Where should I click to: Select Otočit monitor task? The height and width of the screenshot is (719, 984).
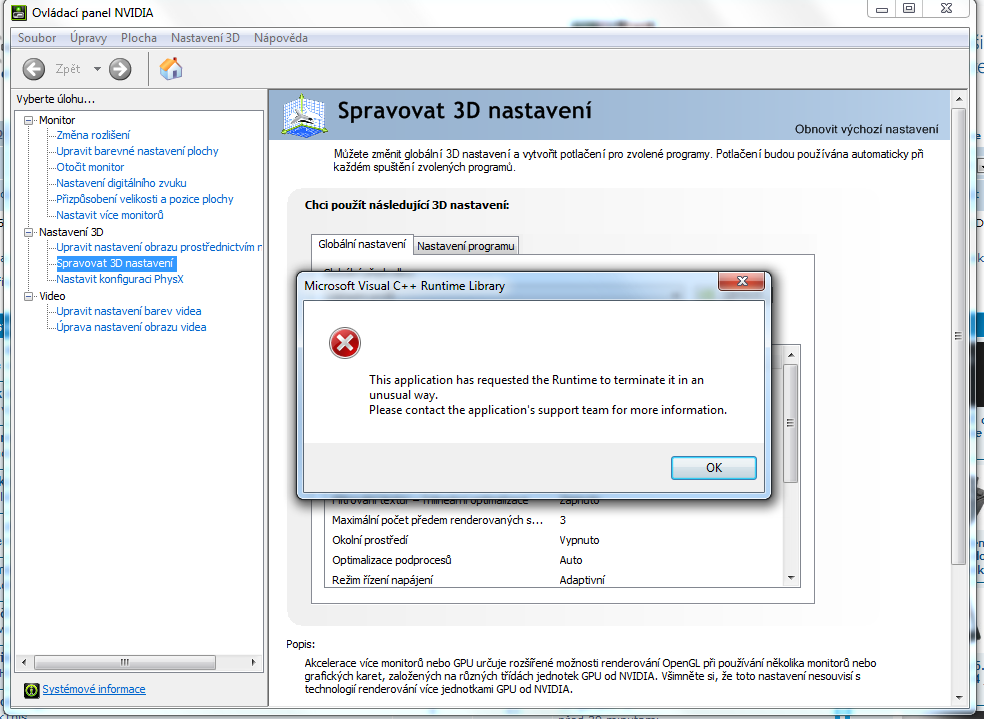pyautogui.click(x=90, y=167)
